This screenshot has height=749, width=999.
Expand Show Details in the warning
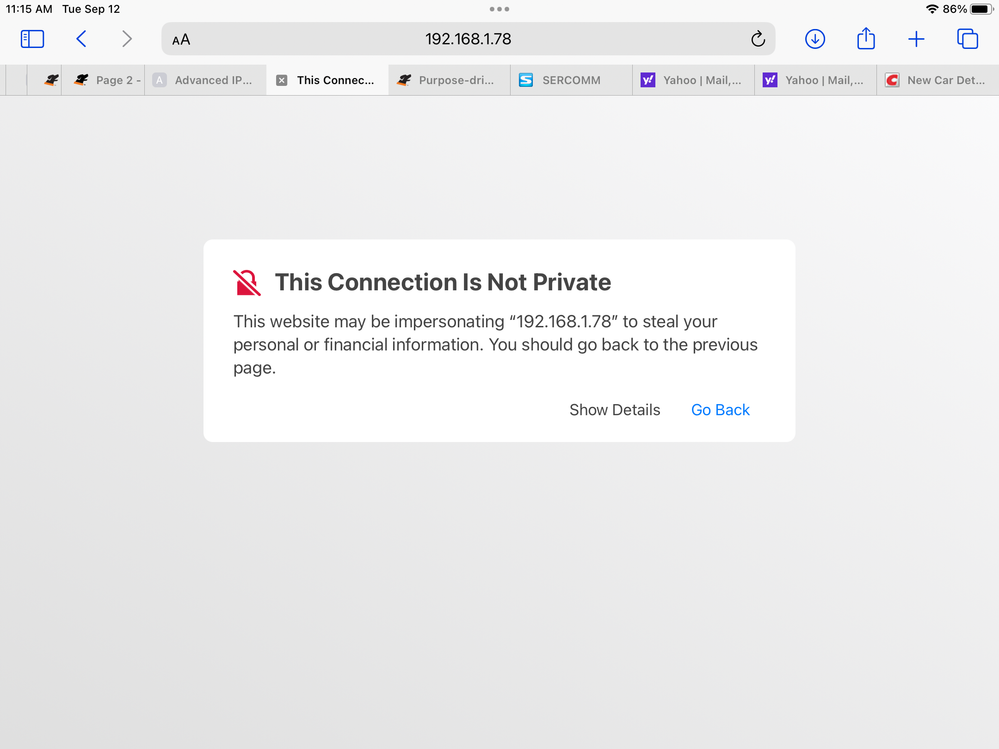(615, 410)
